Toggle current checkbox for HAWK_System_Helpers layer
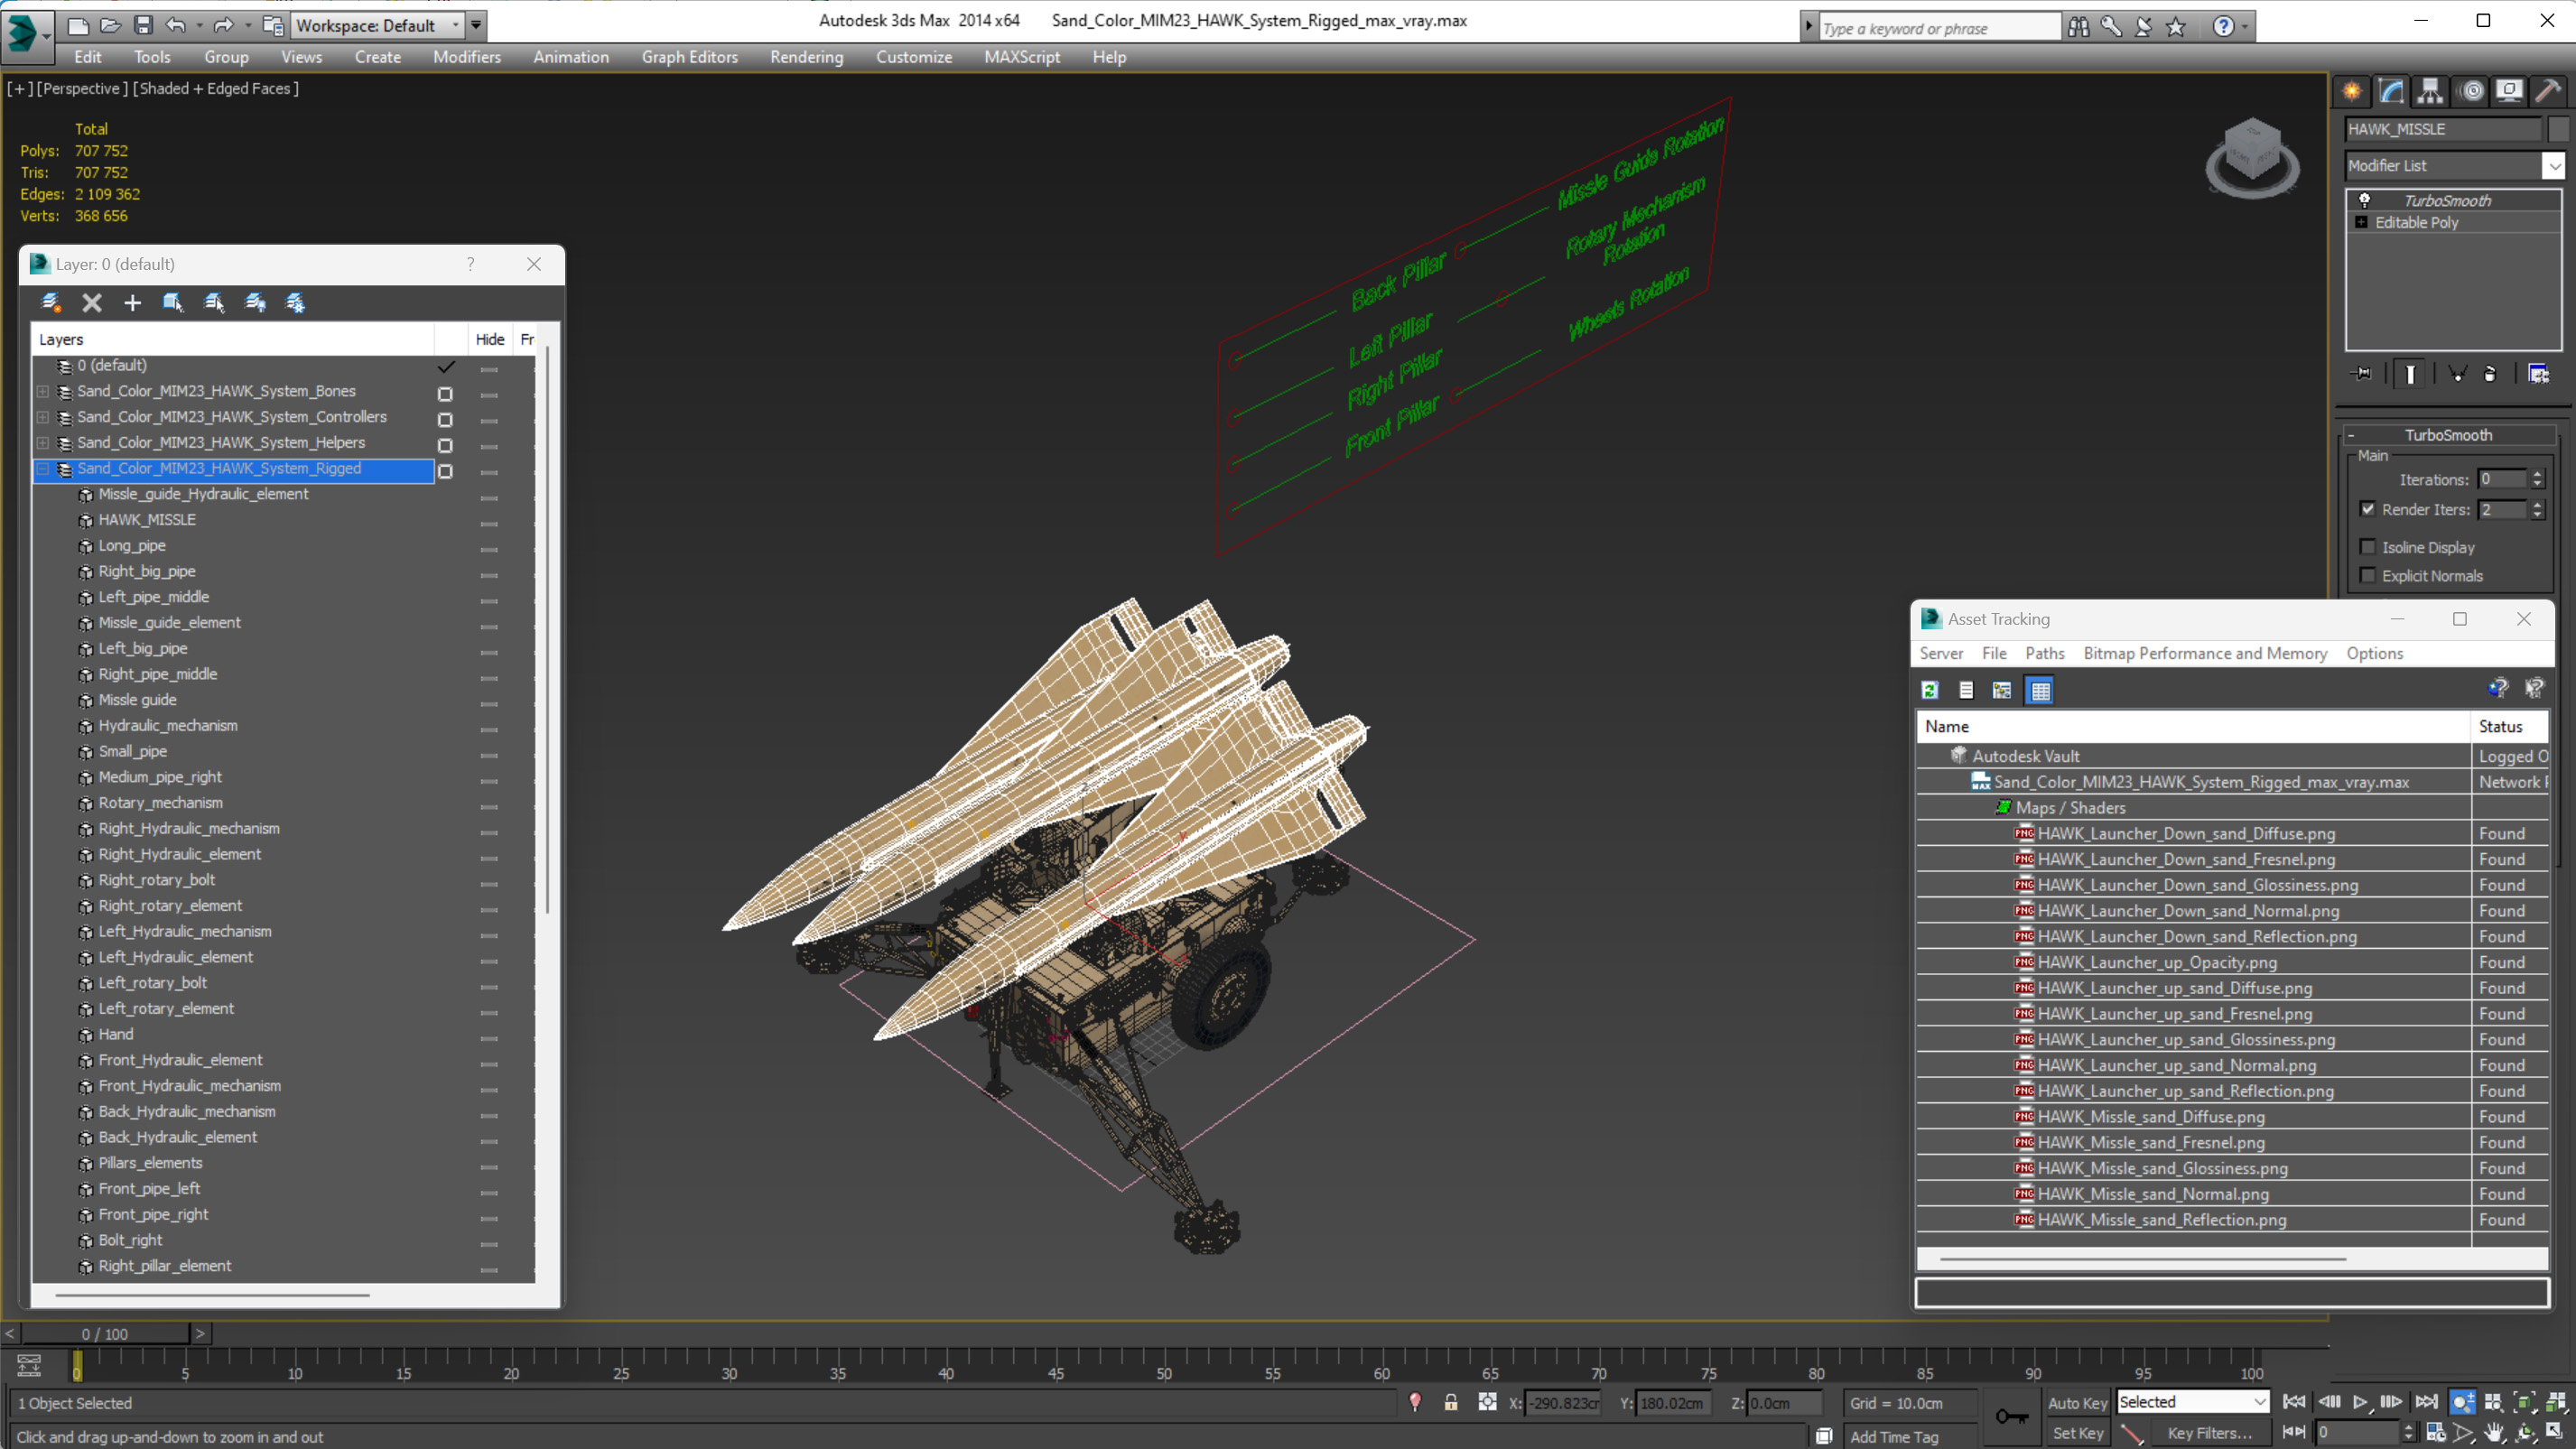The width and height of the screenshot is (2576, 1449). tap(445, 446)
